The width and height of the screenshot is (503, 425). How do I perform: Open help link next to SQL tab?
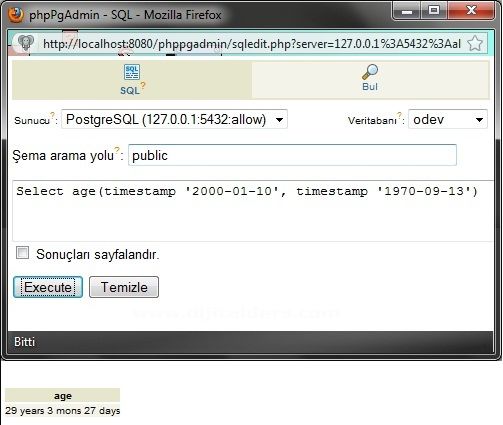[x=143, y=85]
